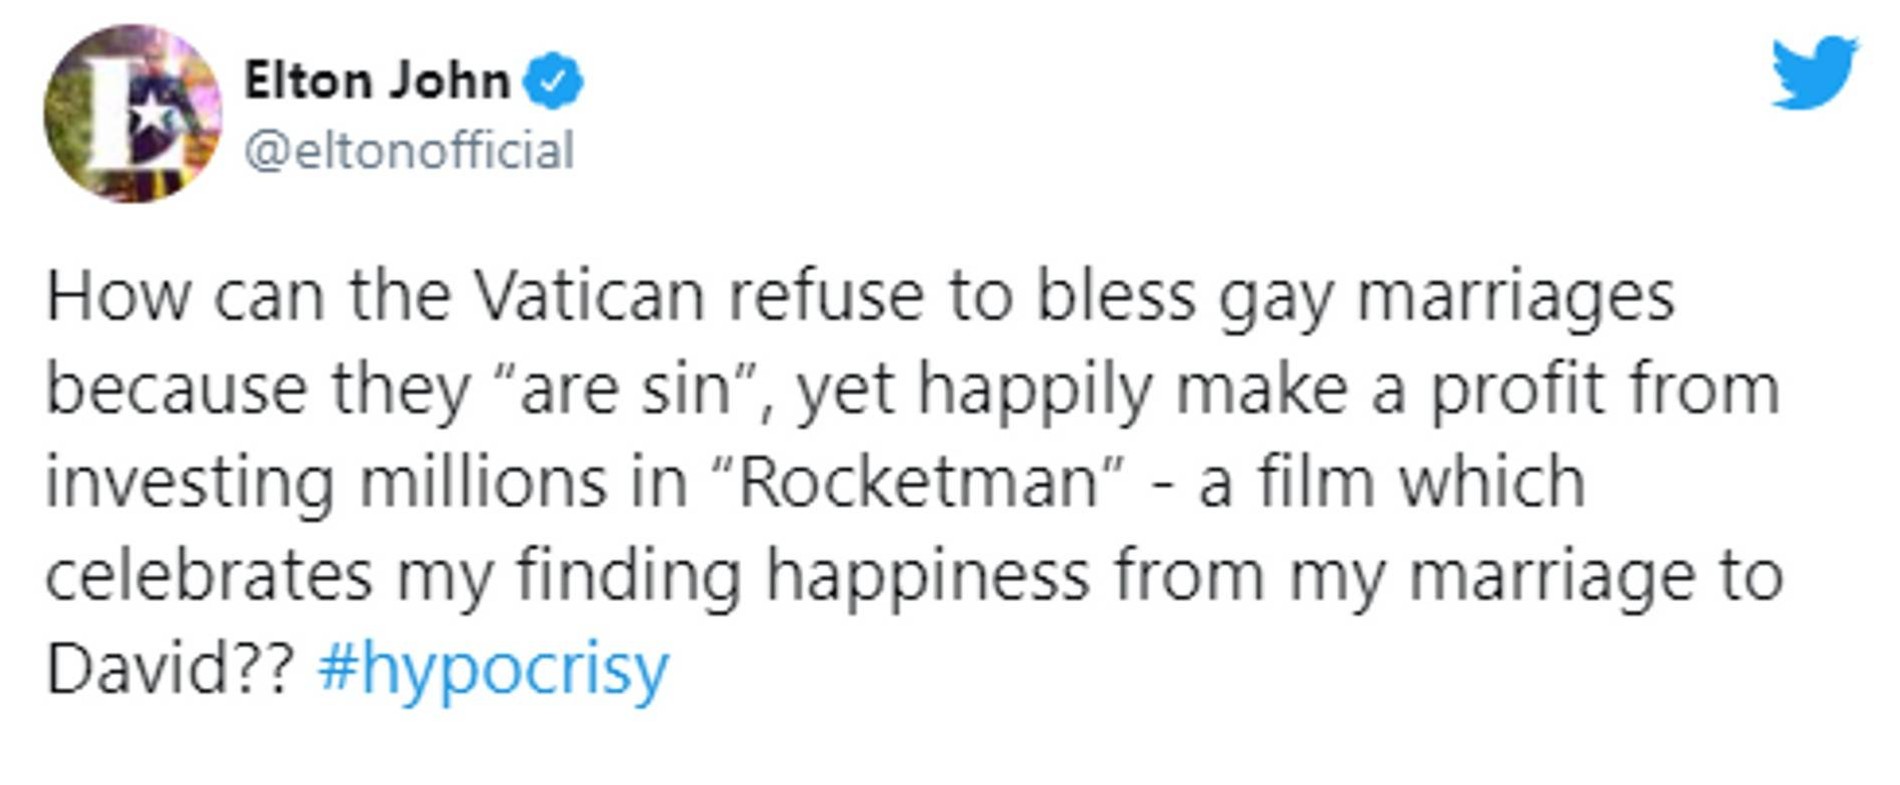Image resolution: width=1900 pixels, height=785 pixels.
Task: Click the Twitter bird logo
Action: [1814, 72]
